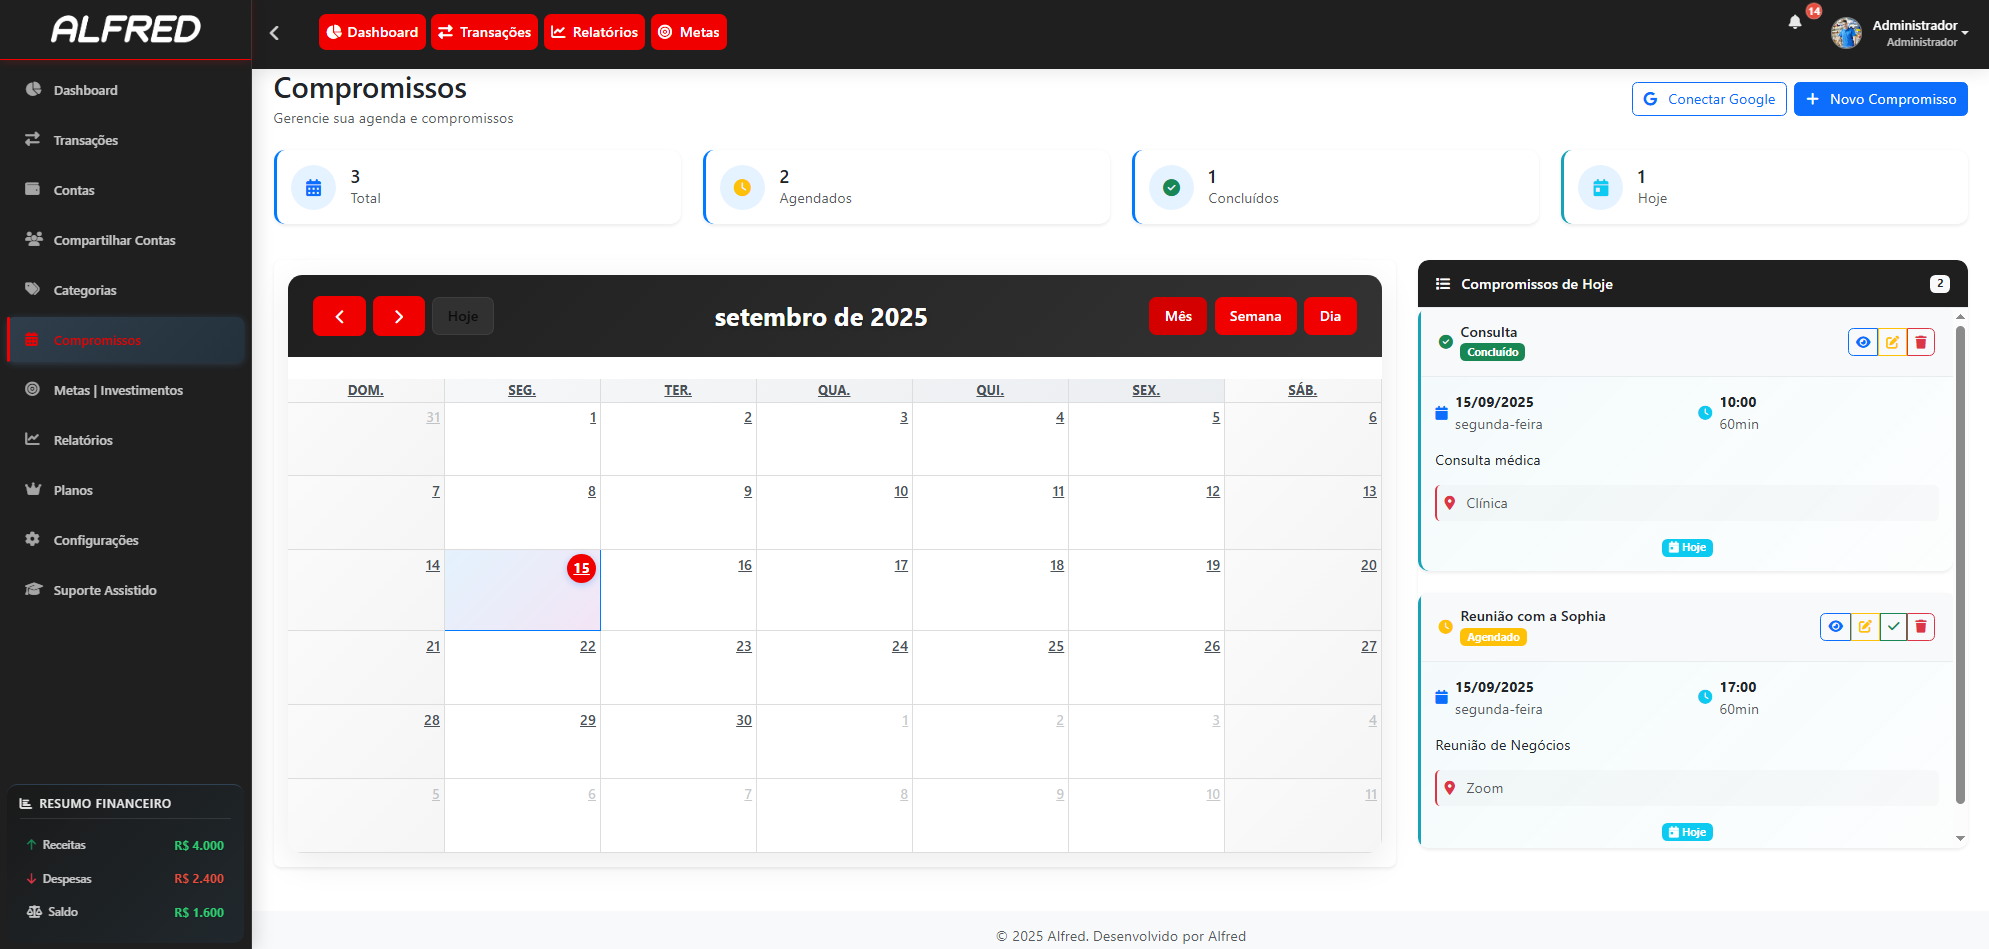Viewport: 1989px width, 949px height.
Task: Open Metas | Investimentos in sidebar
Action: click(x=118, y=390)
